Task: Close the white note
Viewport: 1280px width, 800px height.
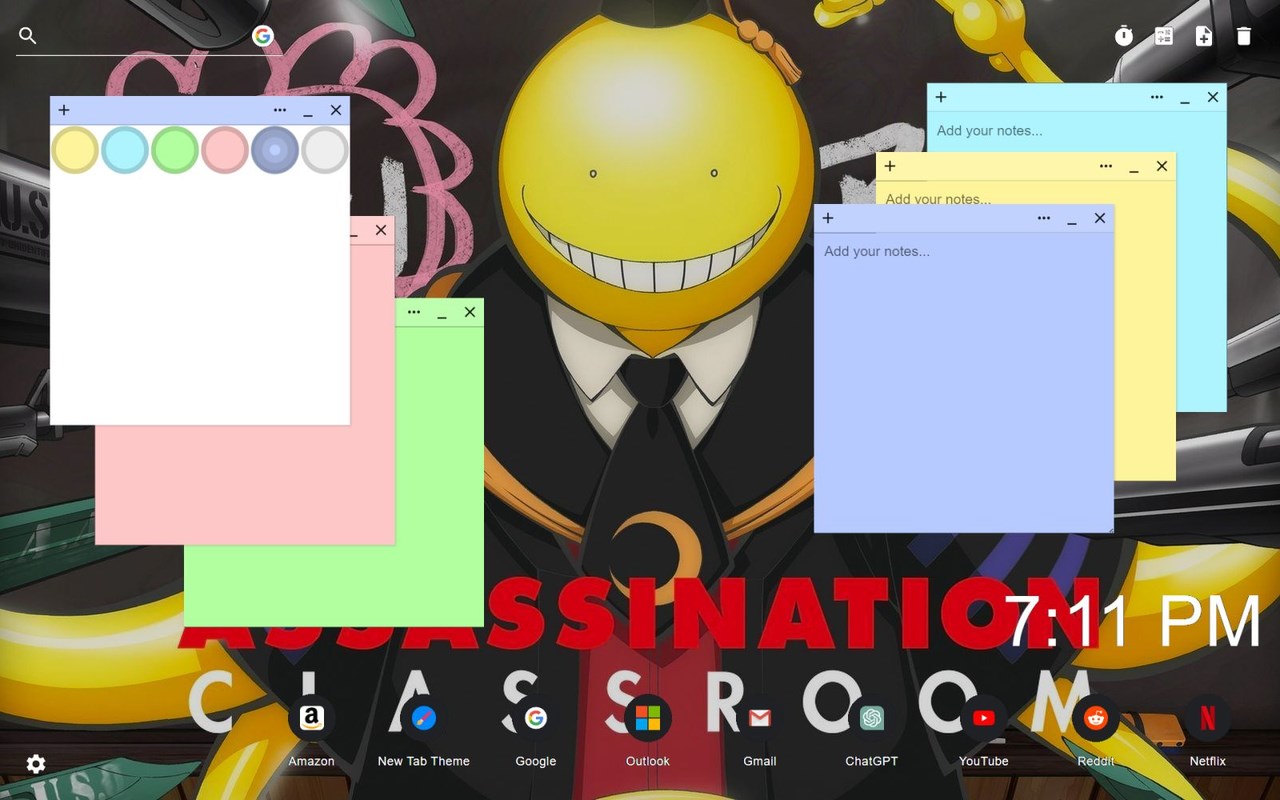Action: pos(336,110)
